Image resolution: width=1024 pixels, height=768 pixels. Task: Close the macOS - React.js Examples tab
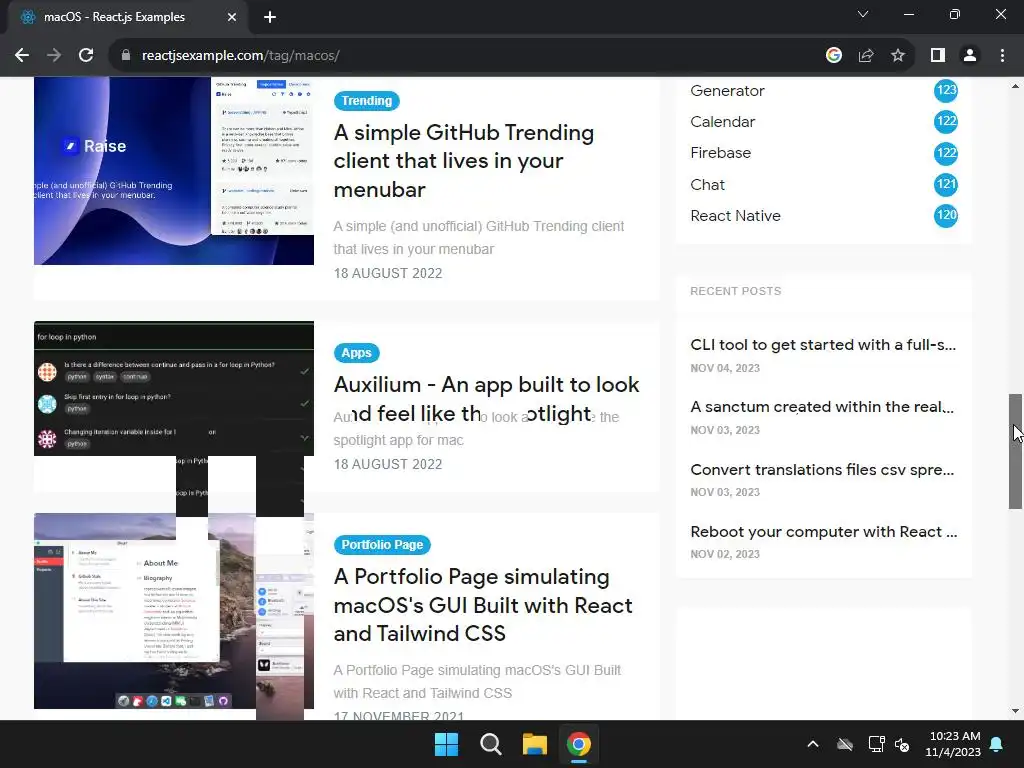coord(232,17)
